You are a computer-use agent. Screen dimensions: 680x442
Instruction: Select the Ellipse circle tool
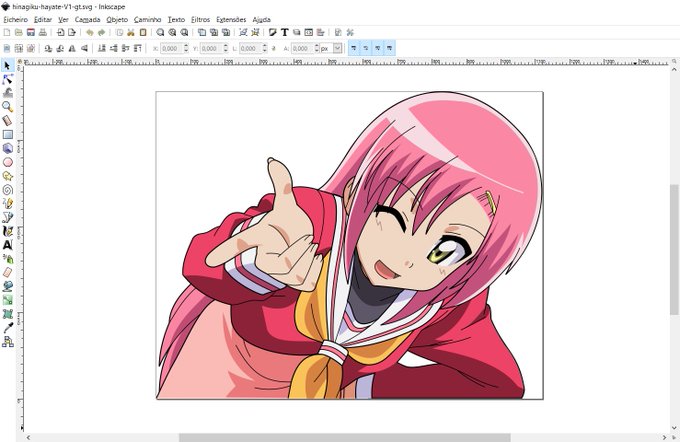click(x=7, y=162)
